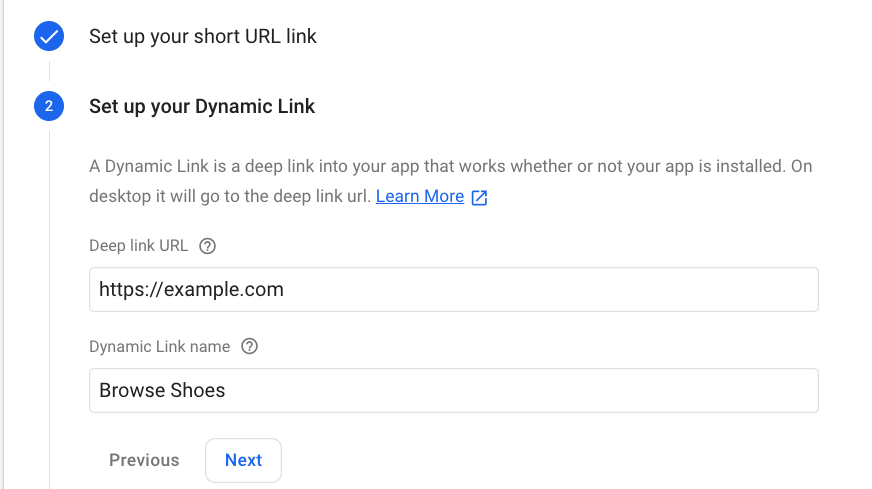Place cursor in the "Browse Shoes" text
872x489 pixels.
pos(162,391)
